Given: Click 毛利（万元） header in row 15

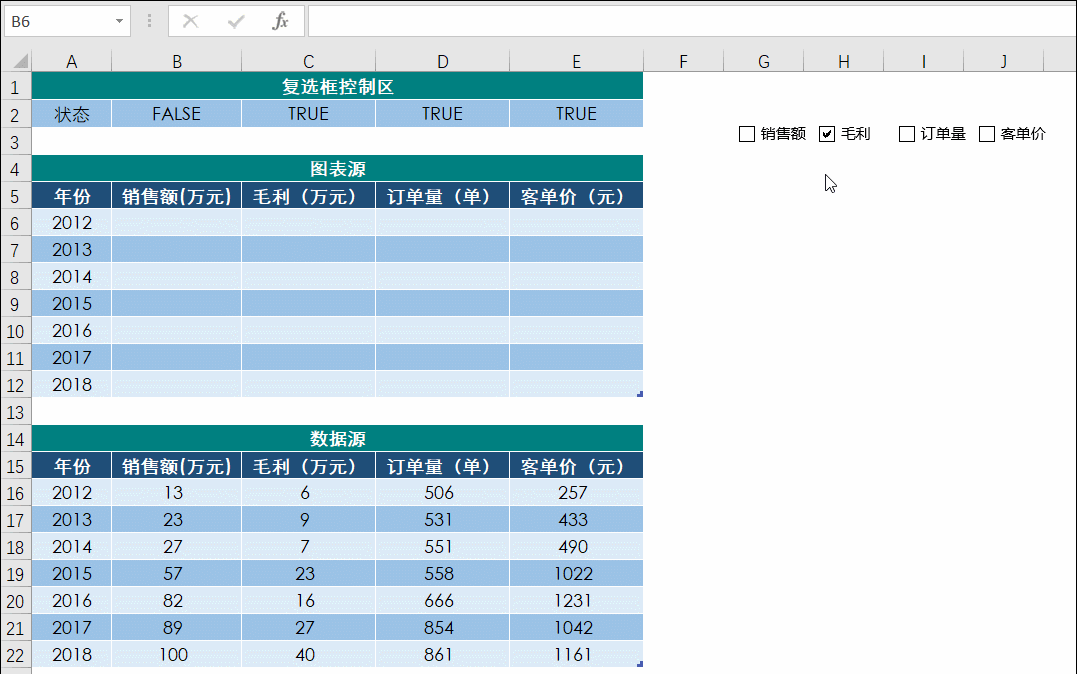Looking at the screenshot, I should click(308, 466).
